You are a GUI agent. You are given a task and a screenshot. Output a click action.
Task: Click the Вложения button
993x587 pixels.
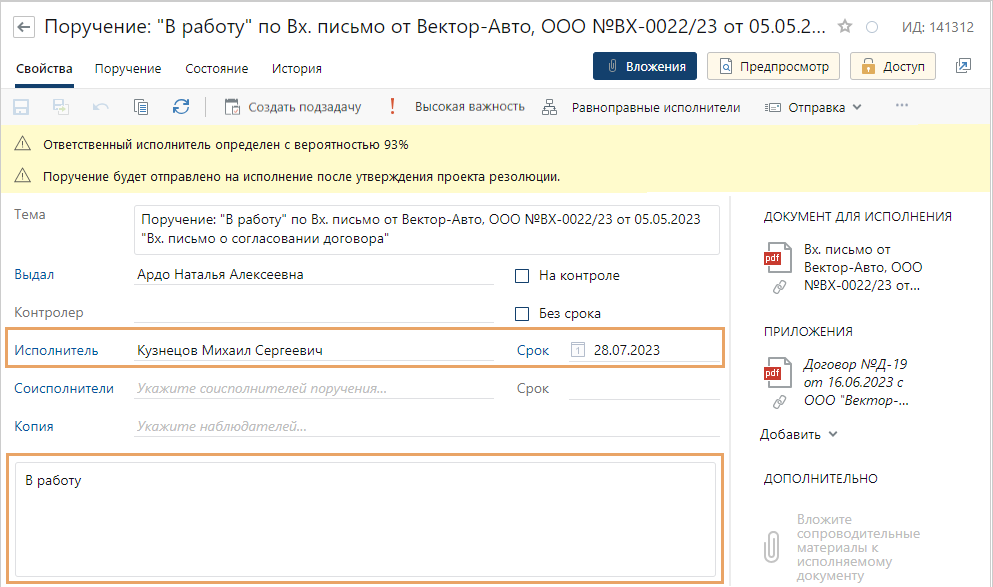(645, 67)
